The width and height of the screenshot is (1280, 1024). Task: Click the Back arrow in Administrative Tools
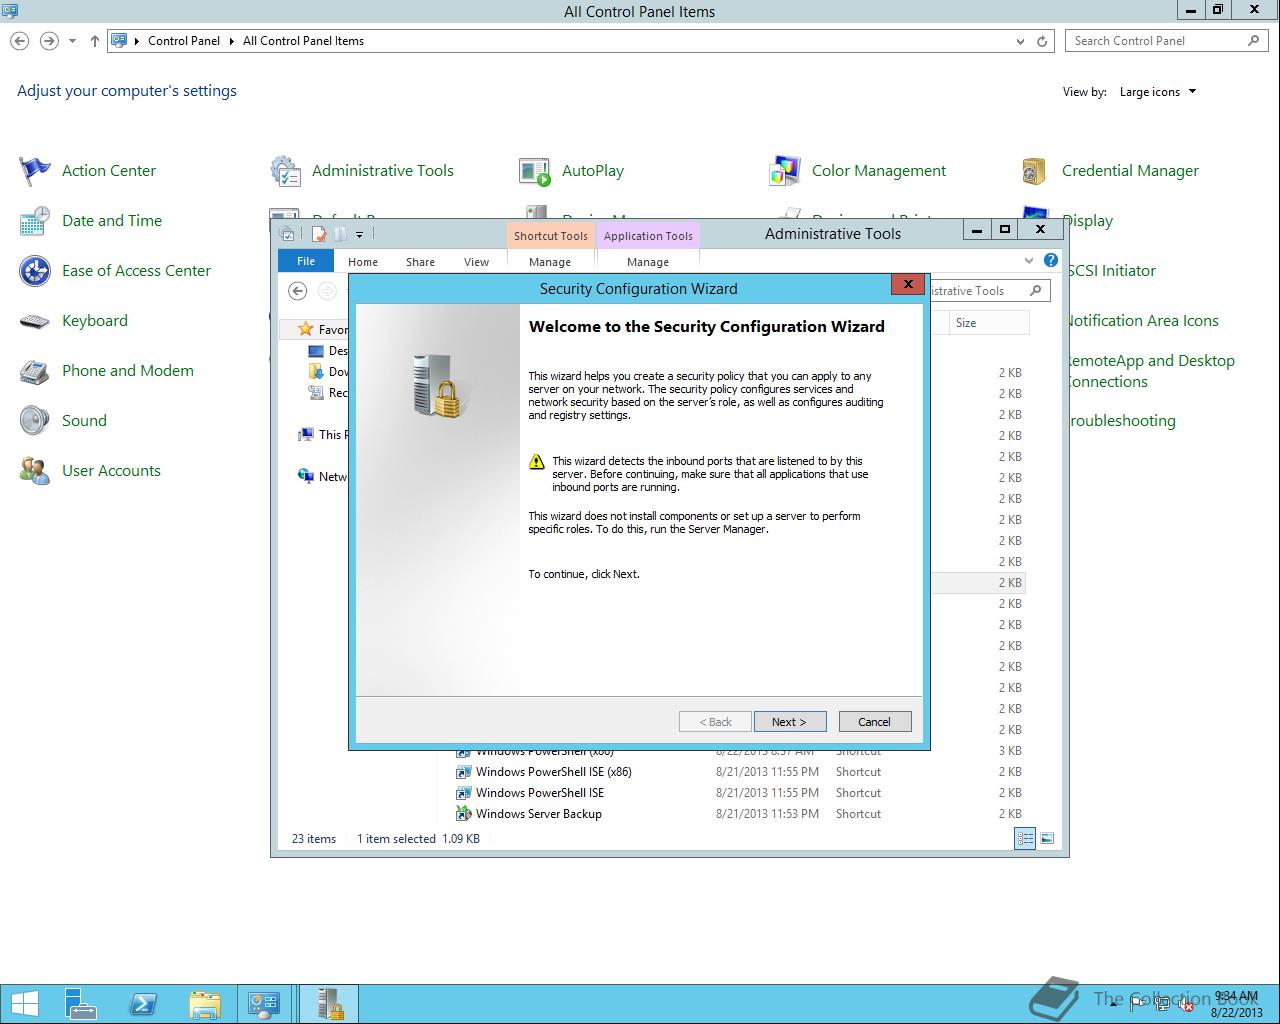pos(297,291)
